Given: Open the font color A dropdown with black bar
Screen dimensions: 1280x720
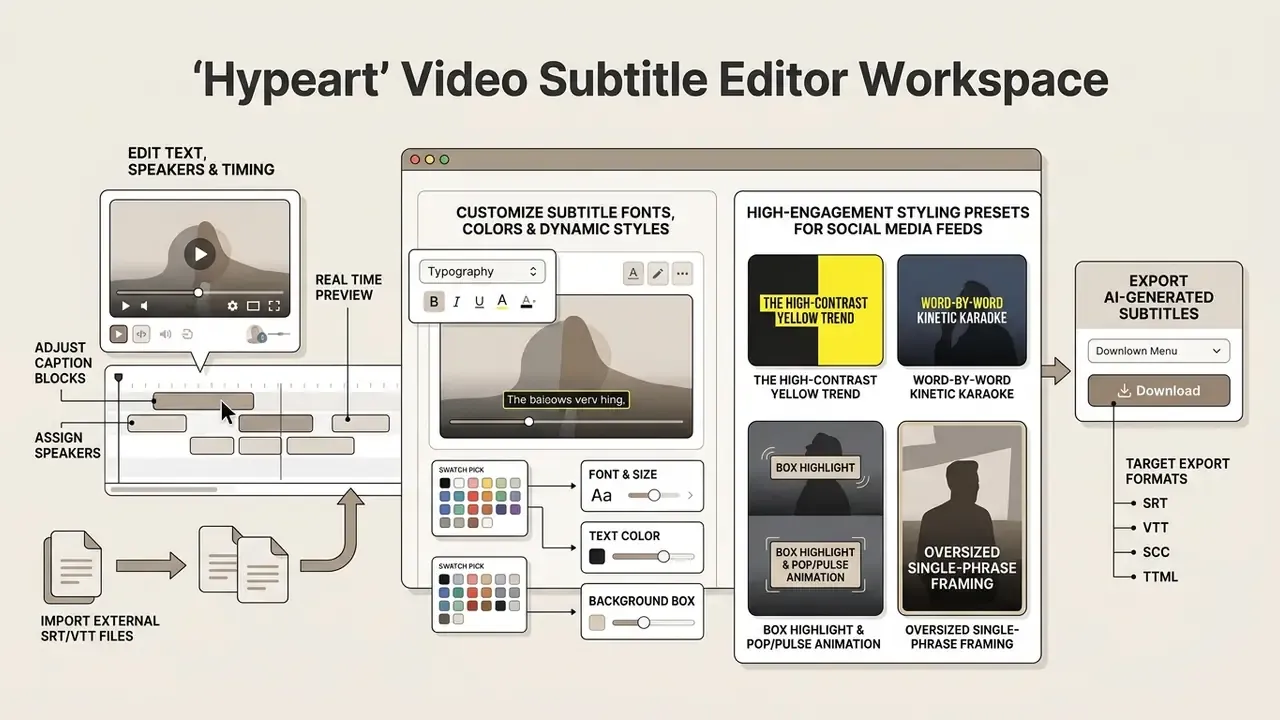Looking at the screenshot, I should pyautogui.click(x=528, y=302).
